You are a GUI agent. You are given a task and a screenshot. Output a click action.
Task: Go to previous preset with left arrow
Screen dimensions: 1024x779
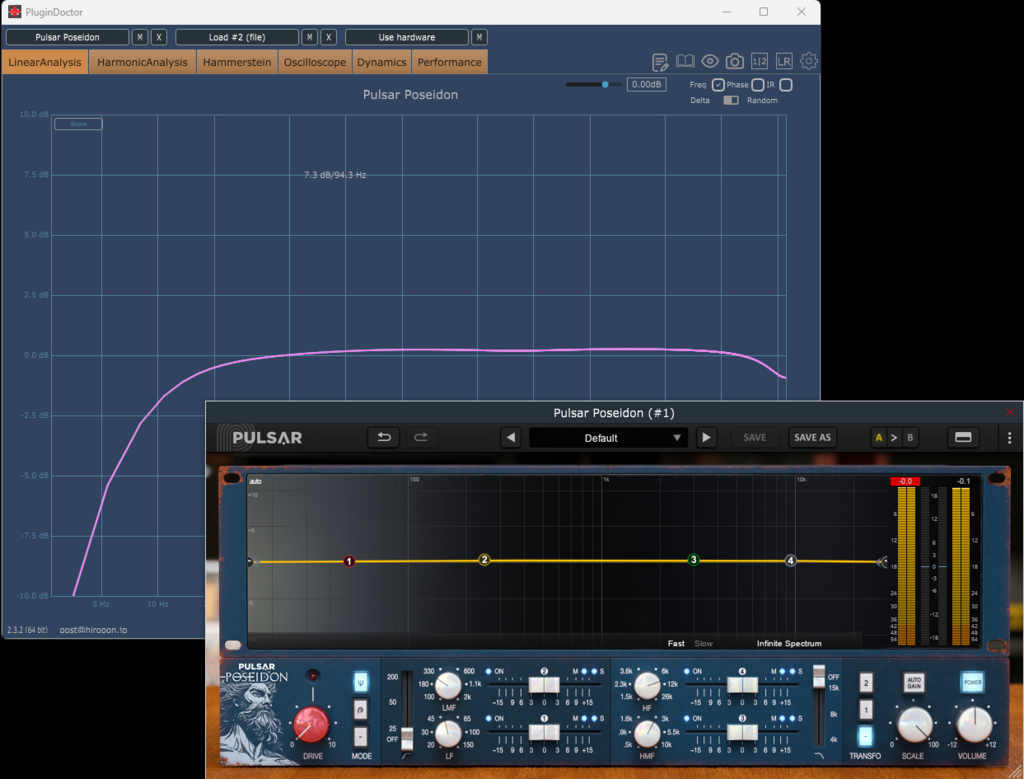coord(511,437)
